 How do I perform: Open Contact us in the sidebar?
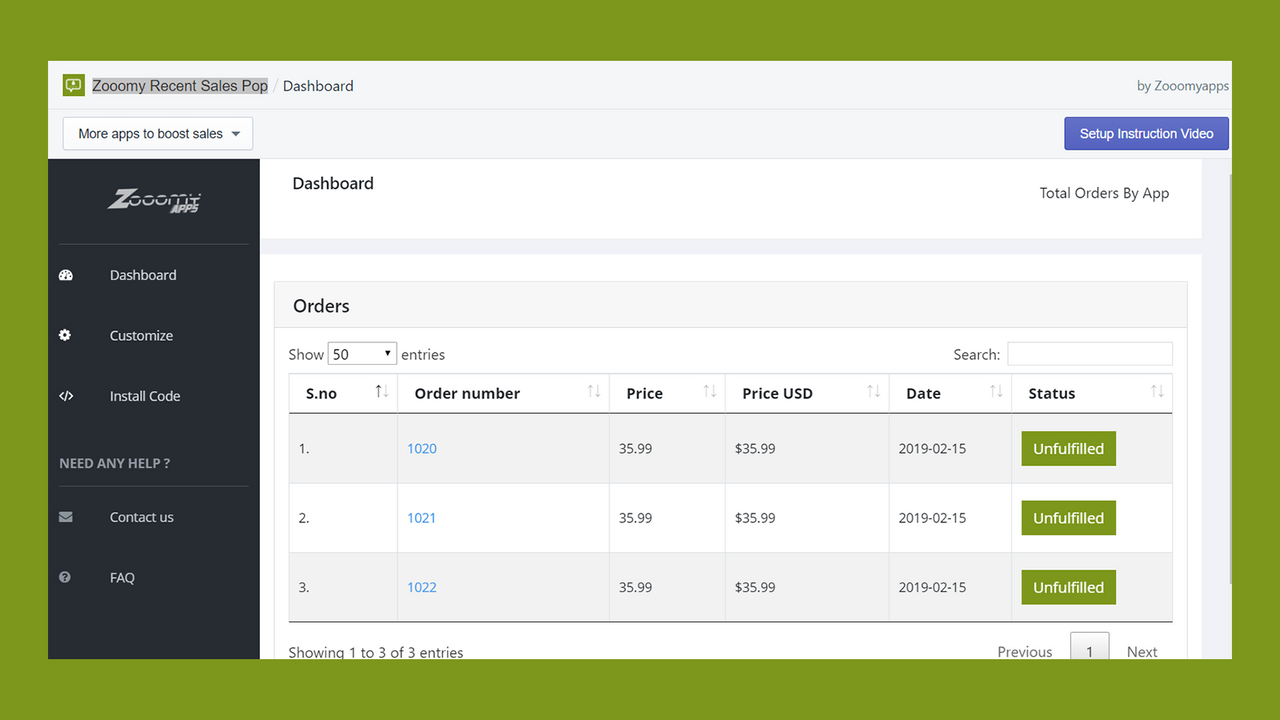141,517
